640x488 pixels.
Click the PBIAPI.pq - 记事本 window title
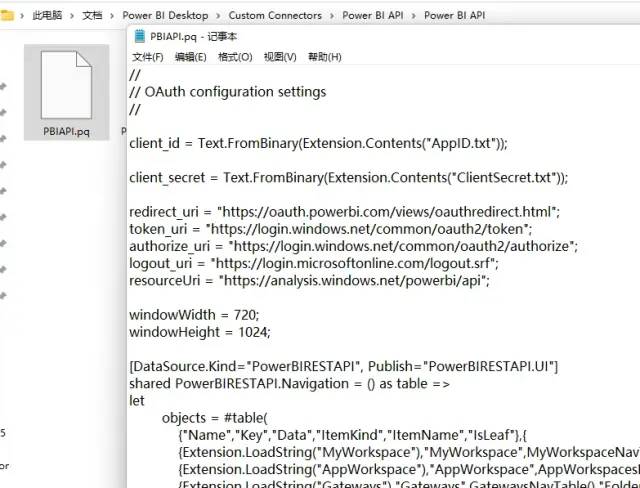193,36
